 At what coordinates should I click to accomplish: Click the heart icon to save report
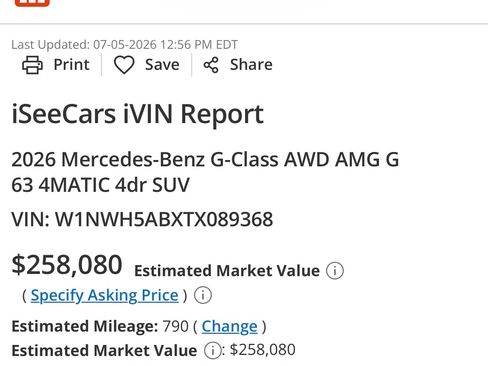(124, 65)
